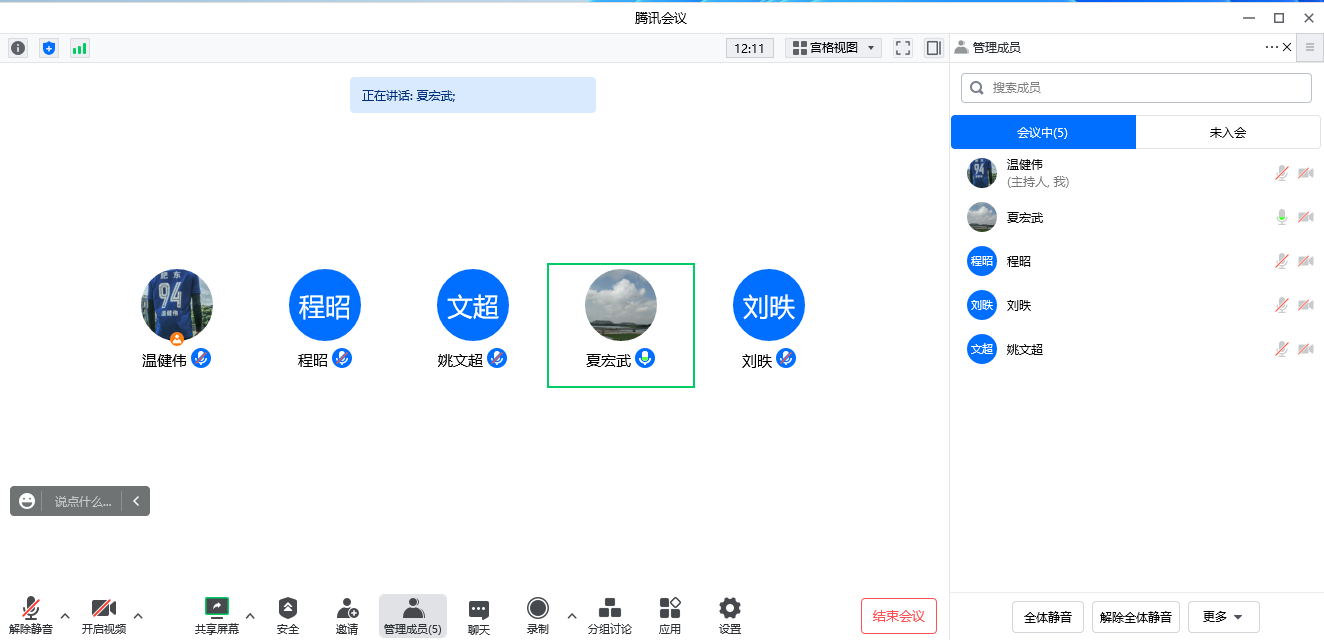Image resolution: width=1324 pixels, height=640 pixels.
Task: Open the meeting info icon
Action: [18, 48]
